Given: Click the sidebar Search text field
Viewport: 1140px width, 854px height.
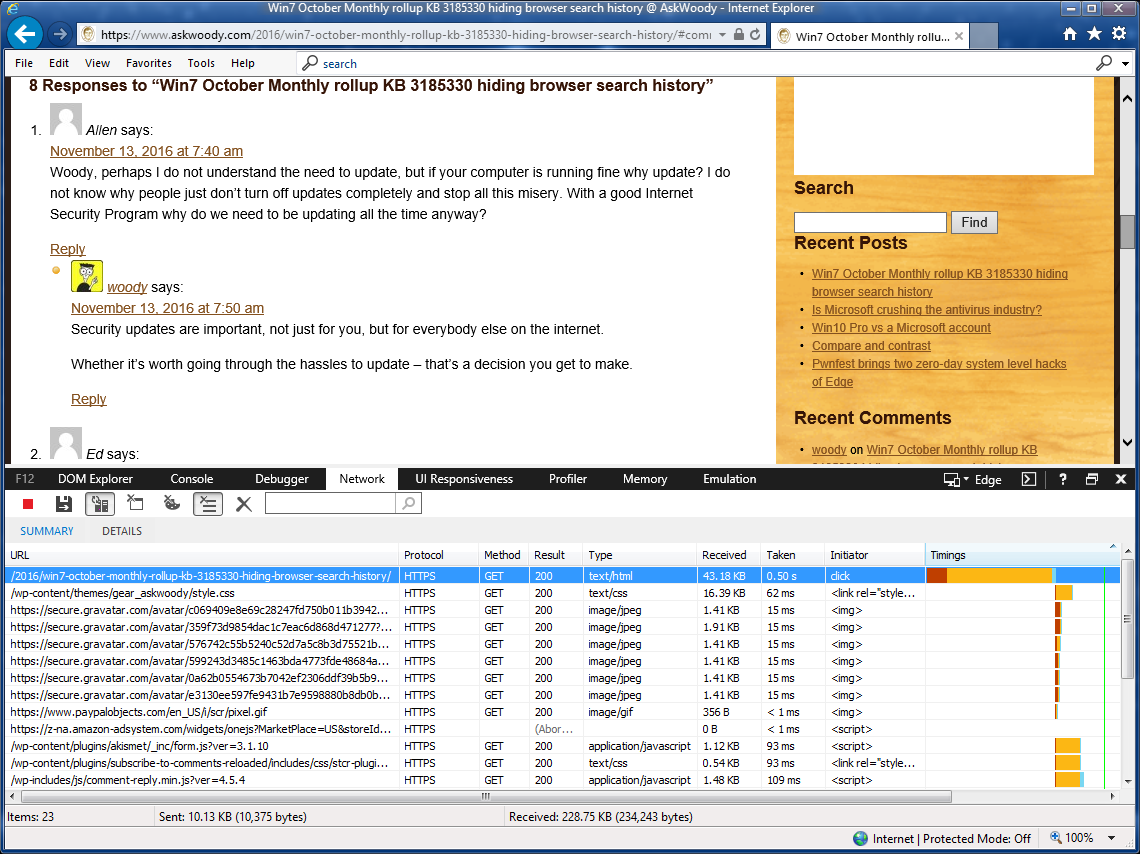Looking at the screenshot, I should pyautogui.click(x=870, y=222).
